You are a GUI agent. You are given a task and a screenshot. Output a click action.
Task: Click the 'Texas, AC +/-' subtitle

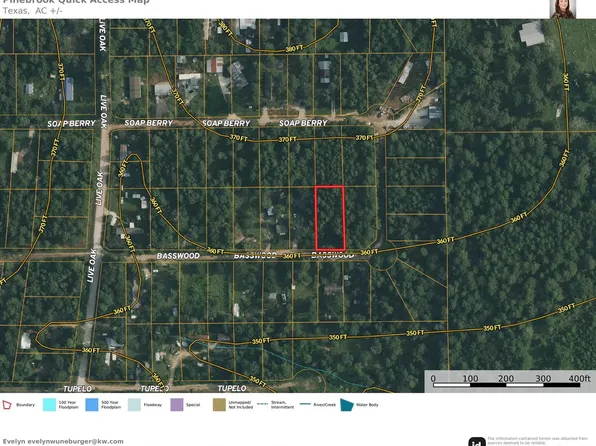point(33,11)
